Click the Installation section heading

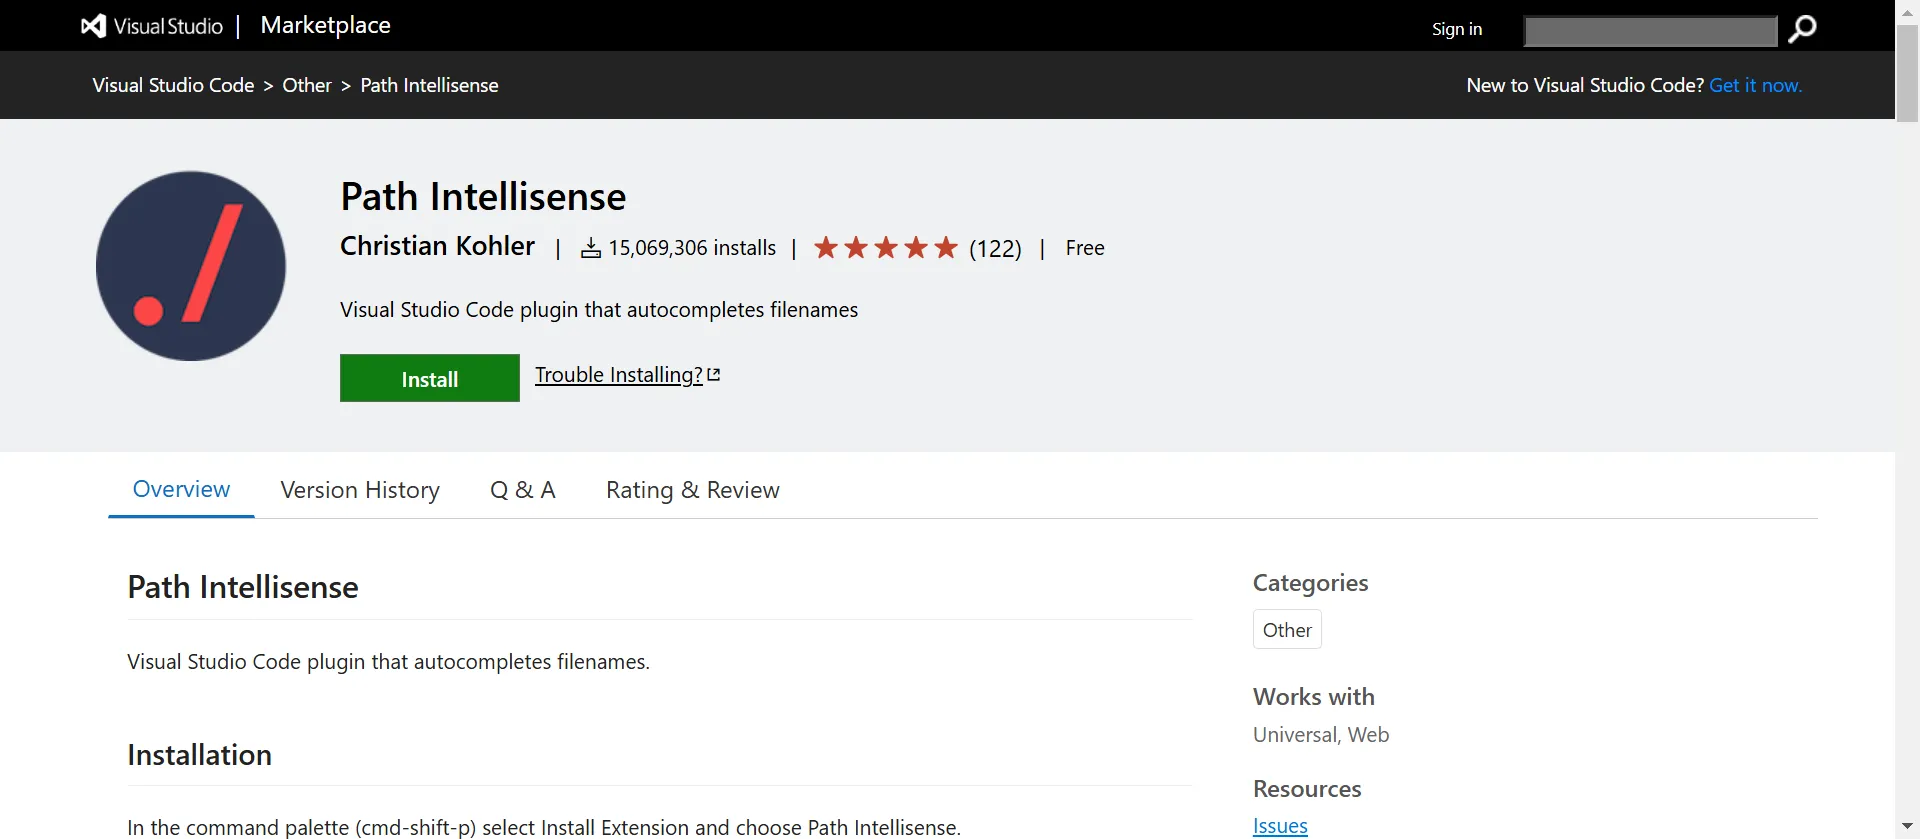click(x=200, y=755)
